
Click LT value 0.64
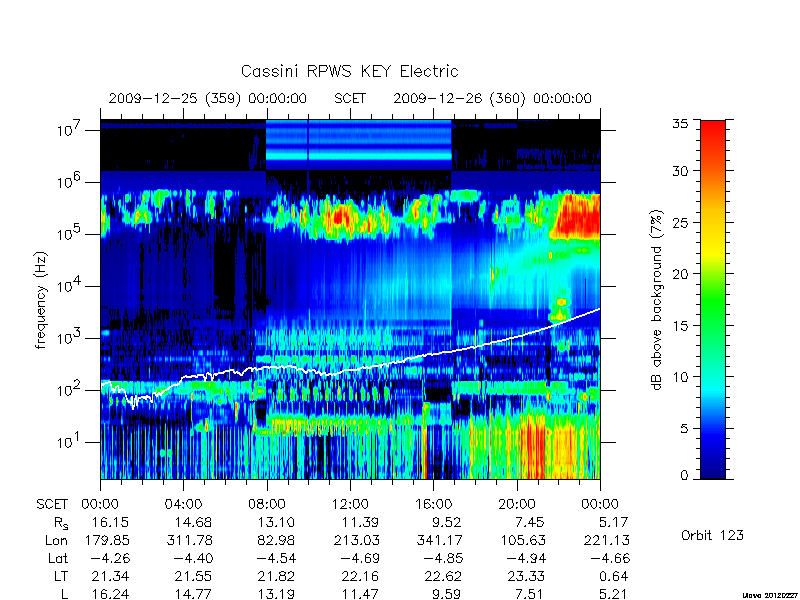(612, 577)
